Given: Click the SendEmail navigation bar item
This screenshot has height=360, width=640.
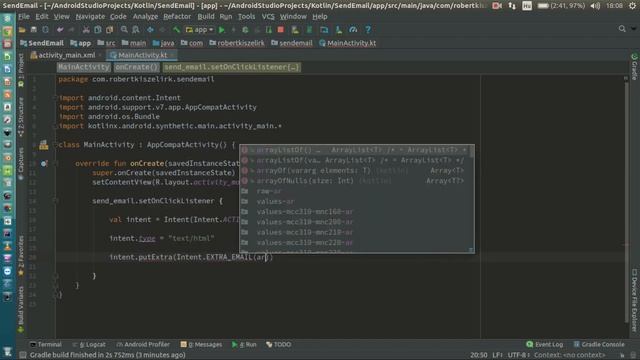Looking at the screenshot, I should pyautogui.click(x=42, y=43).
